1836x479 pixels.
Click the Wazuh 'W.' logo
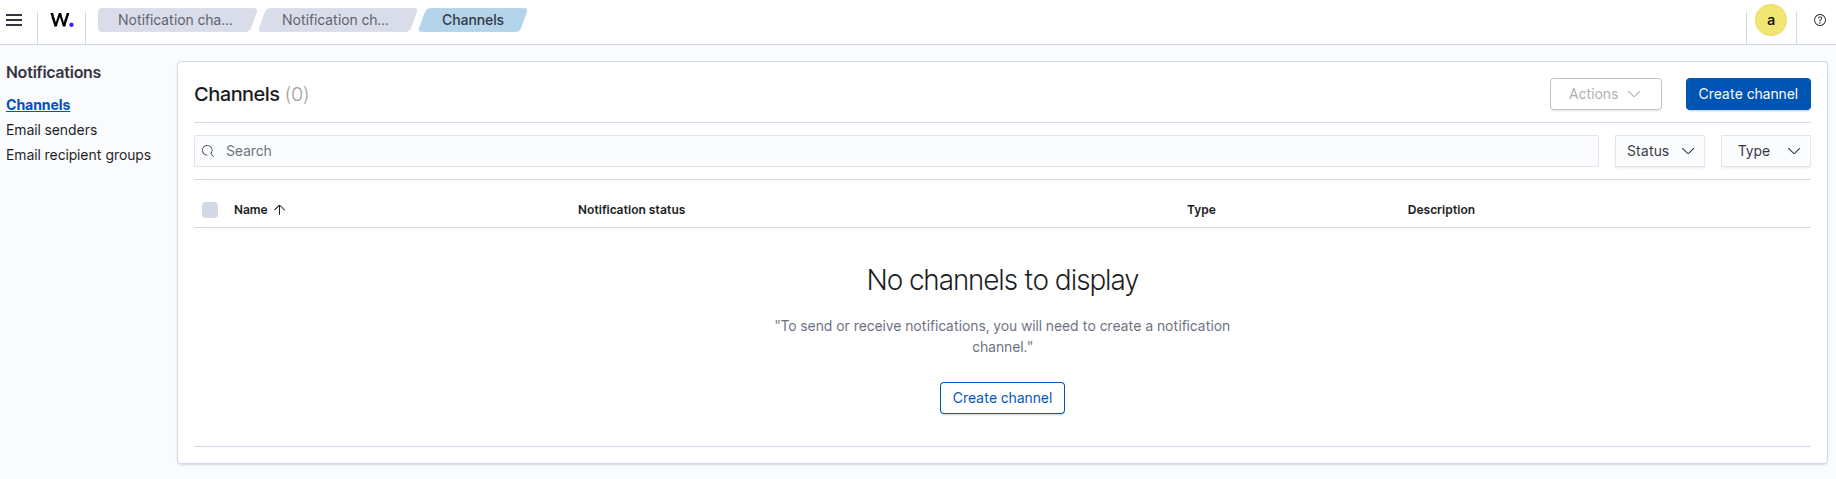(x=62, y=20)
